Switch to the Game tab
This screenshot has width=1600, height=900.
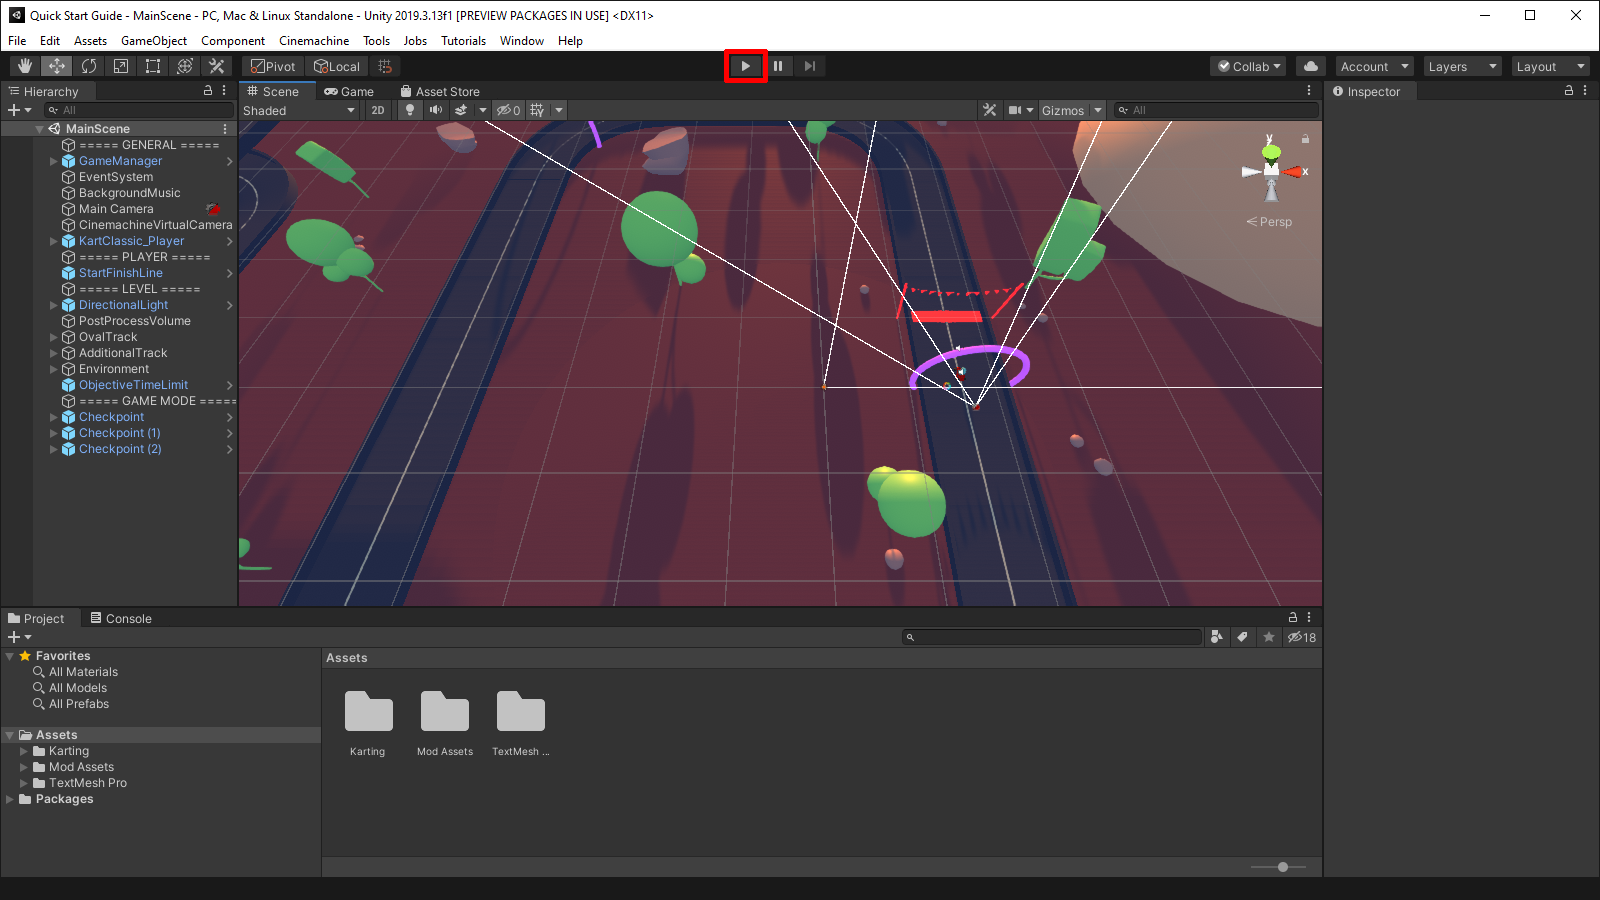[x=349, y=91]
